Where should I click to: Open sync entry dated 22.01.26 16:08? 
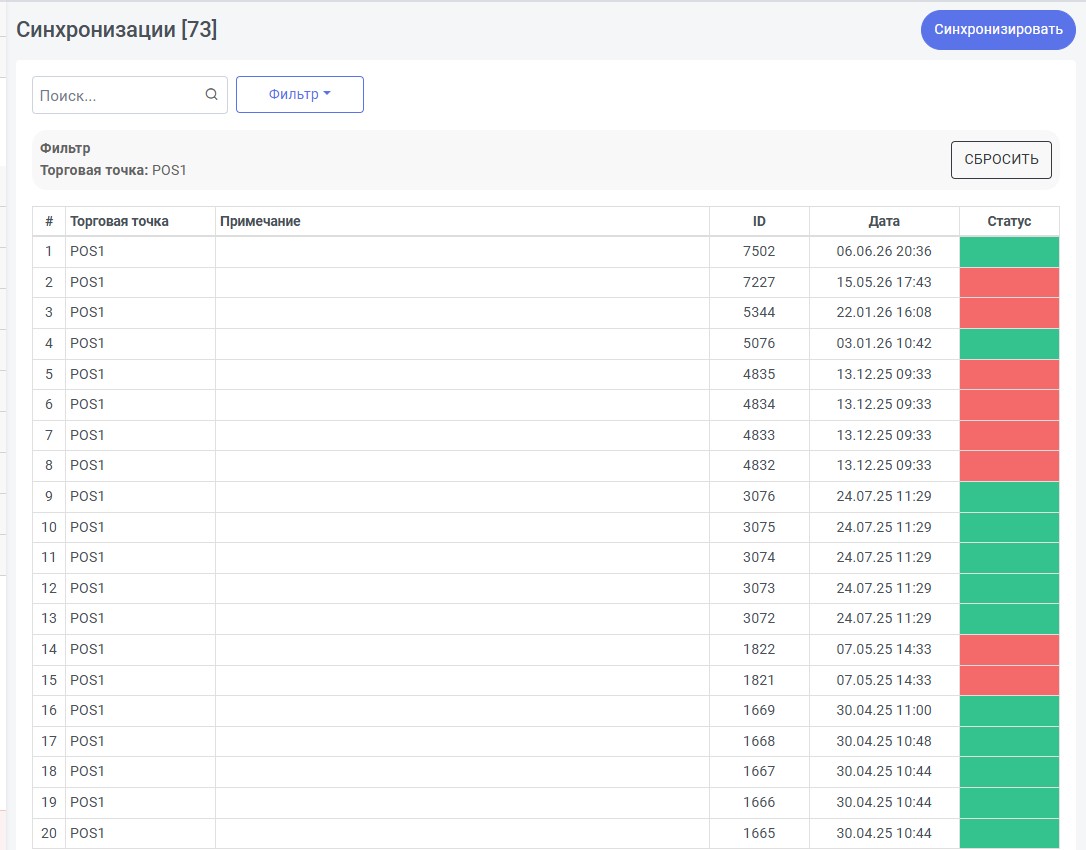click(x=546, y=312)
